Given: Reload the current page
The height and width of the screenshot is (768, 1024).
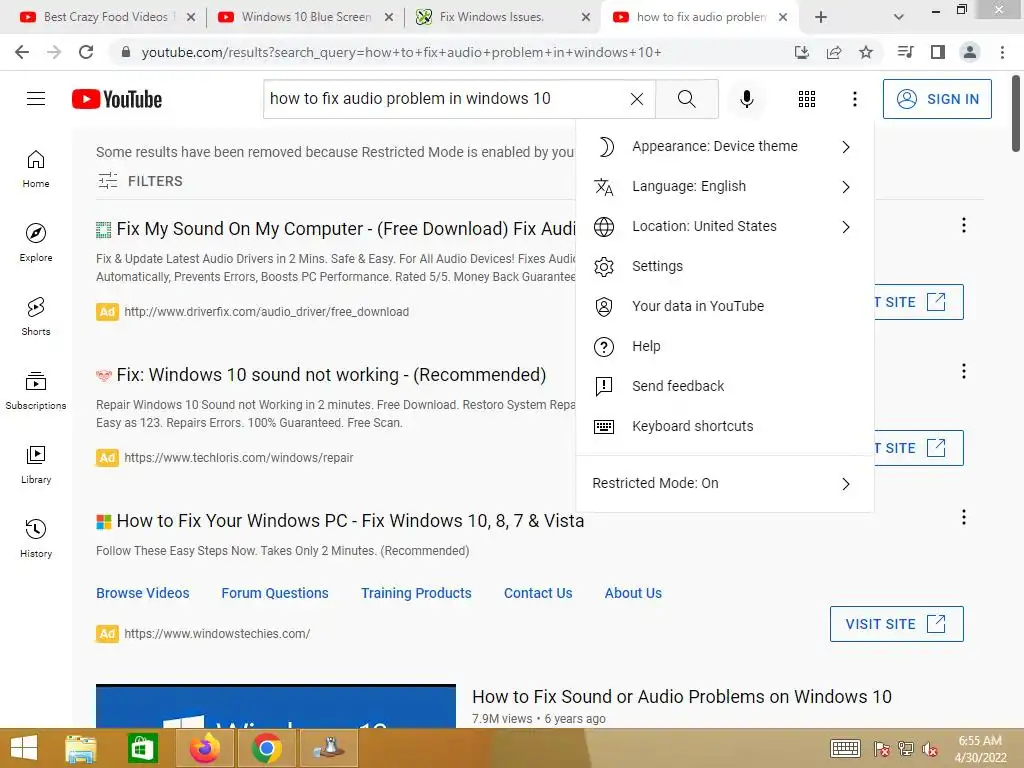Looking at the screenshot, I should tap(86, 52).
